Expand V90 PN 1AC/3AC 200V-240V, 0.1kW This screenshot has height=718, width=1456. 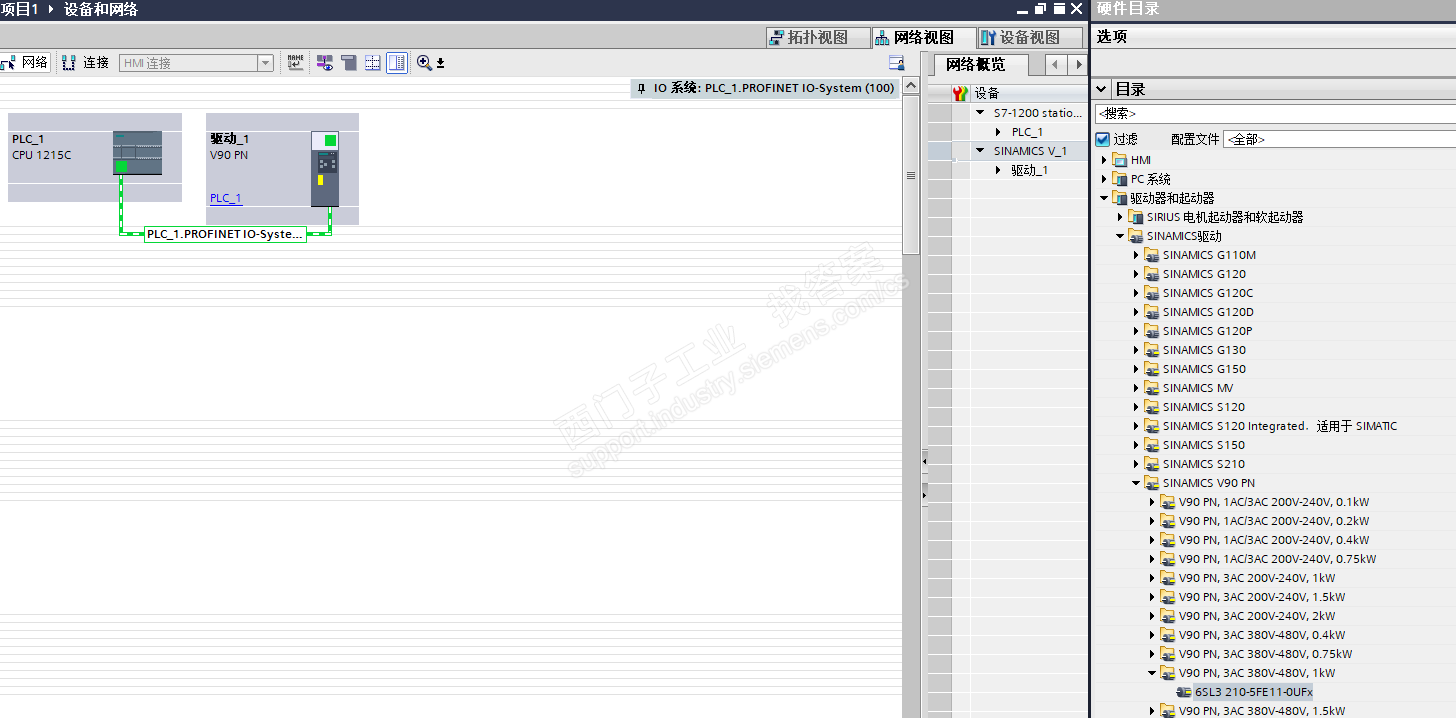click(x=1153, y=502)
